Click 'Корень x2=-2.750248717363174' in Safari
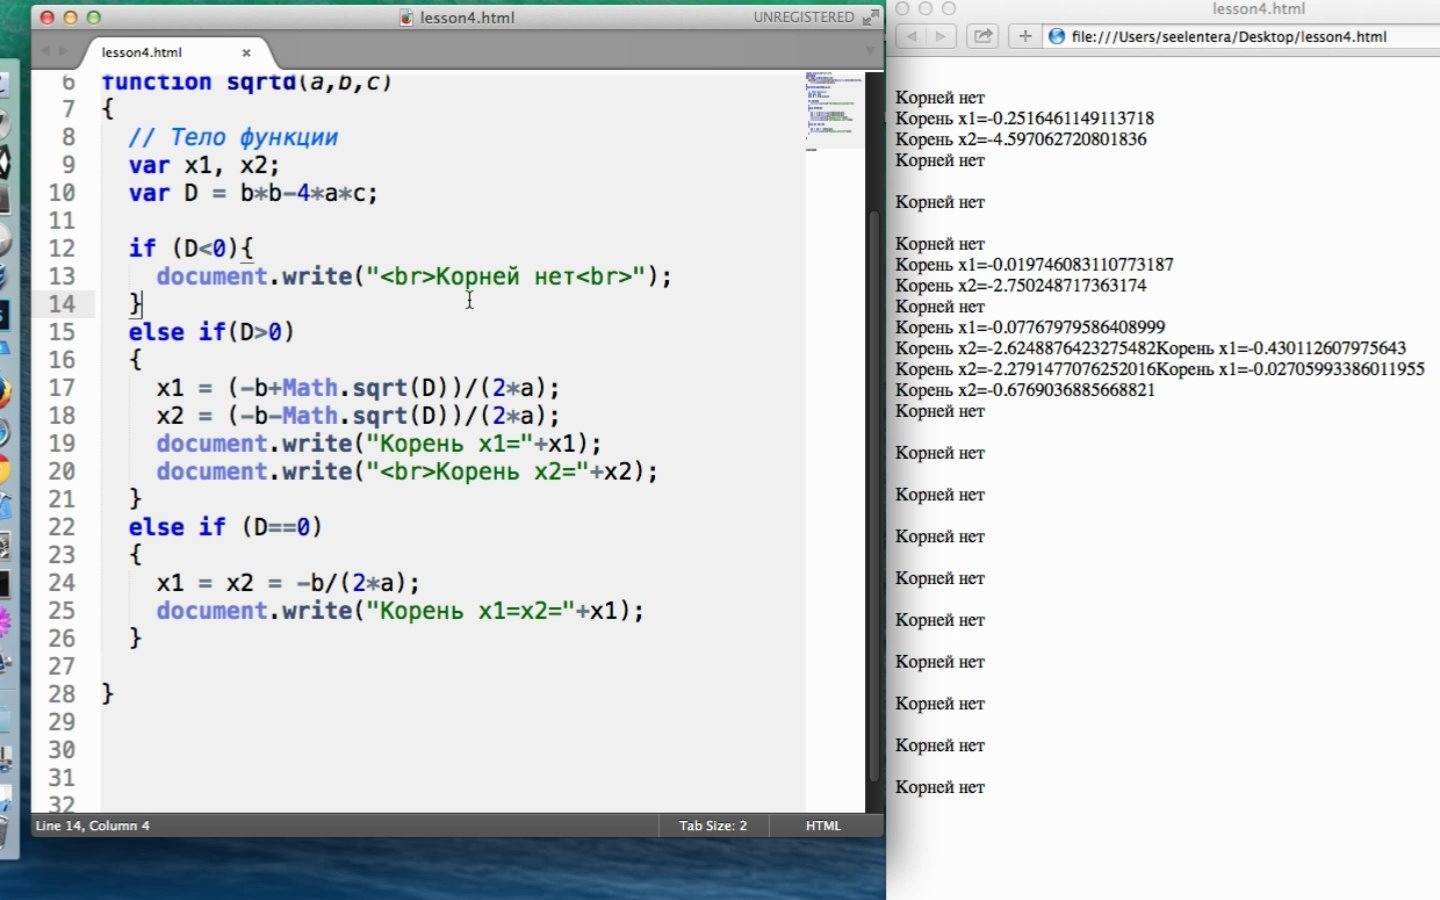The height and width of the screenshot is (900, 1440). [x=1021, y=286]
